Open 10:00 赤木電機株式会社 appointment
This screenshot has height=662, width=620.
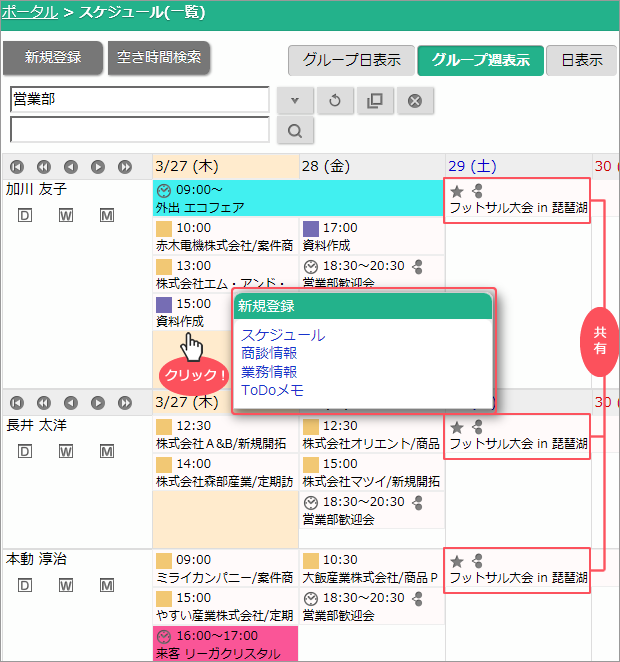click(225, 236)
